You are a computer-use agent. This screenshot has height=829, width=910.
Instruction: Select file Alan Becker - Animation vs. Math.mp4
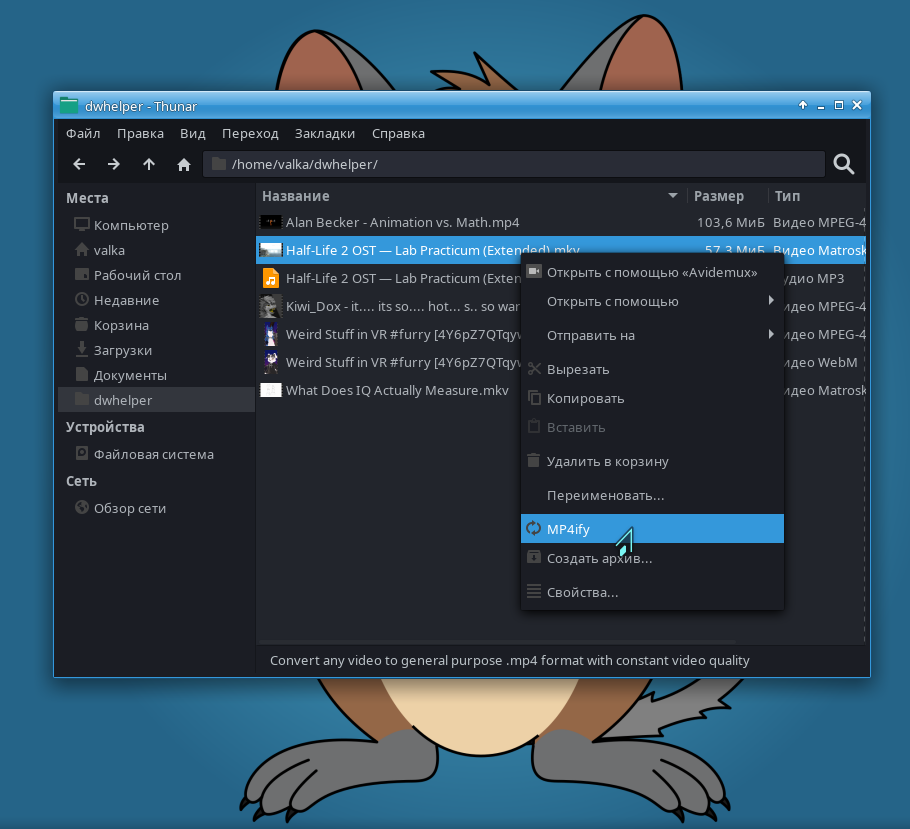[x=403, y=222]
